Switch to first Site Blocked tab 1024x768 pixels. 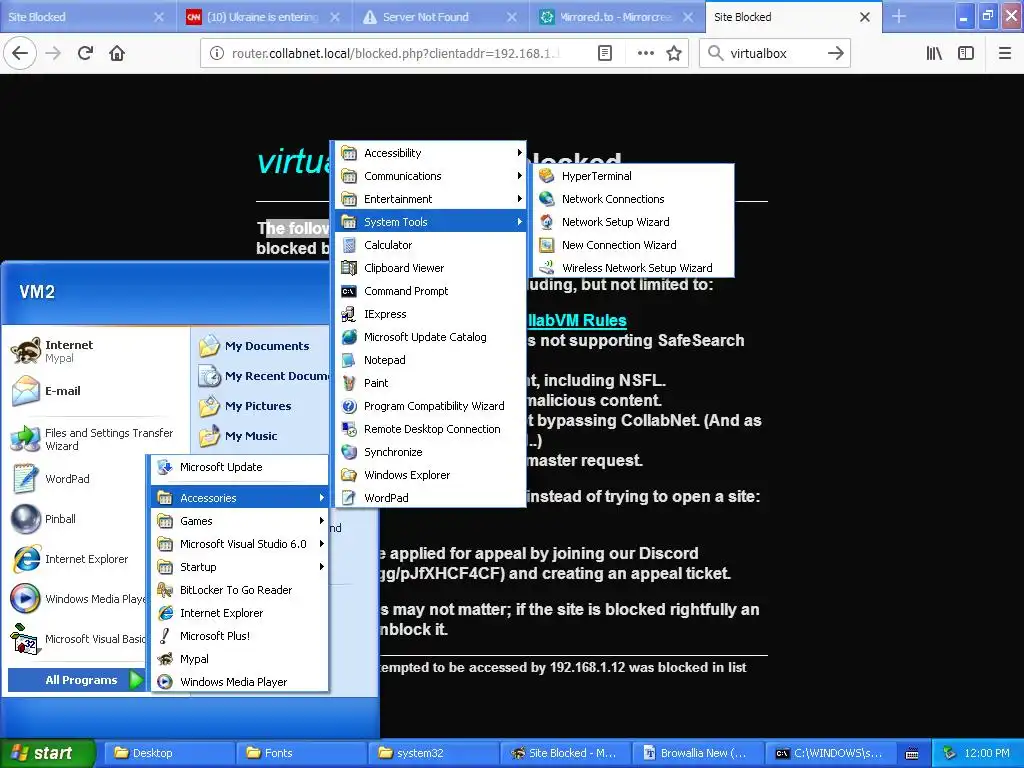(88, 17)
